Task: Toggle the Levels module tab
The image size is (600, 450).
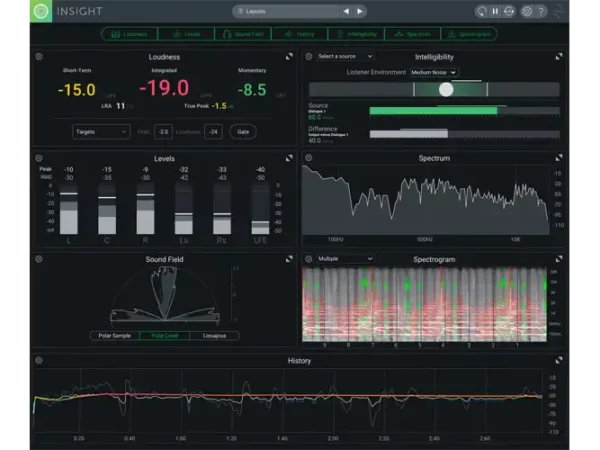Action: coord(186,34)
